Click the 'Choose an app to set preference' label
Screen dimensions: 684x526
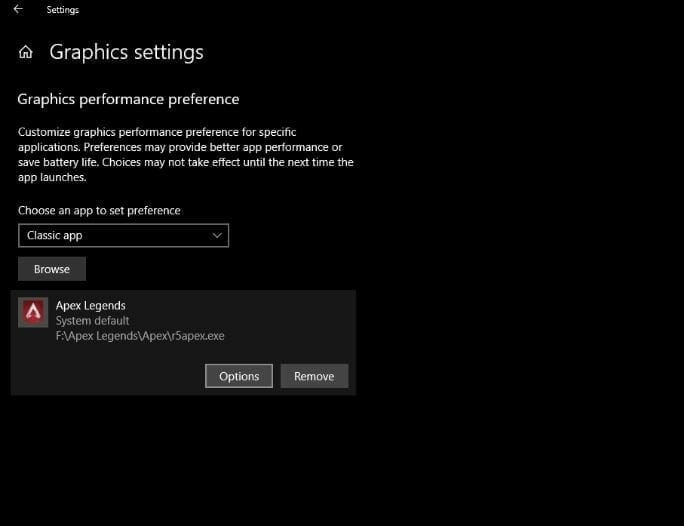click(99, 211)
